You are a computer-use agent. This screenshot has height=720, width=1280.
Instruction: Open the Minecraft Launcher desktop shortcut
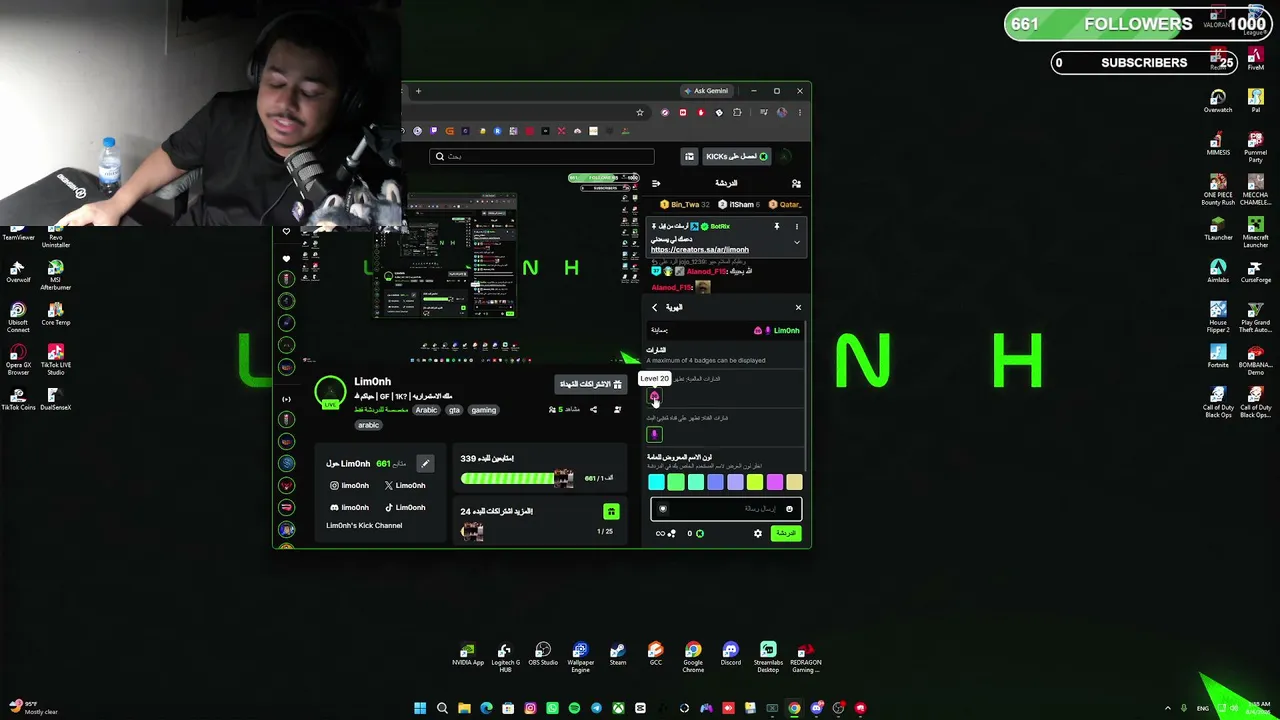[1256, 233]
